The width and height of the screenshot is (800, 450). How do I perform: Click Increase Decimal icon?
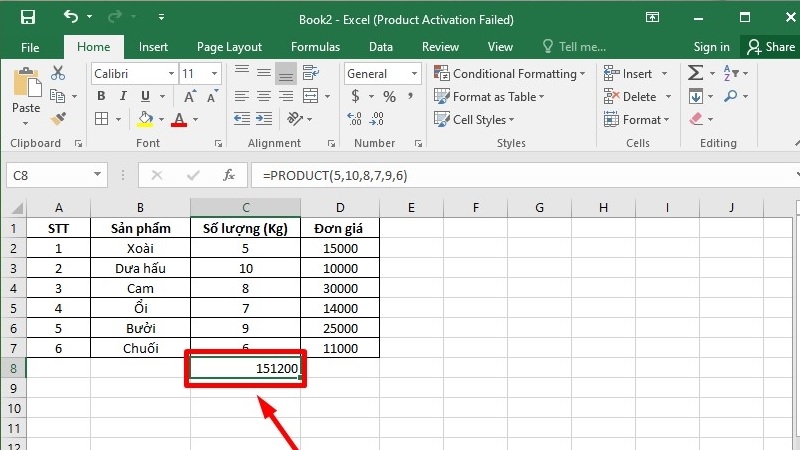pos(355,119)
